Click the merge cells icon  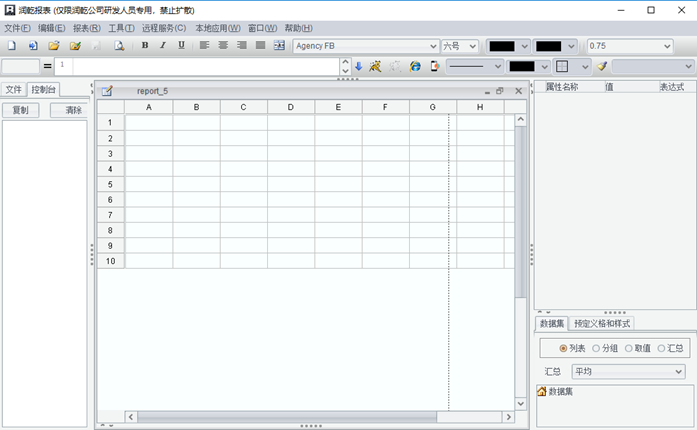(x=279, y=45)
